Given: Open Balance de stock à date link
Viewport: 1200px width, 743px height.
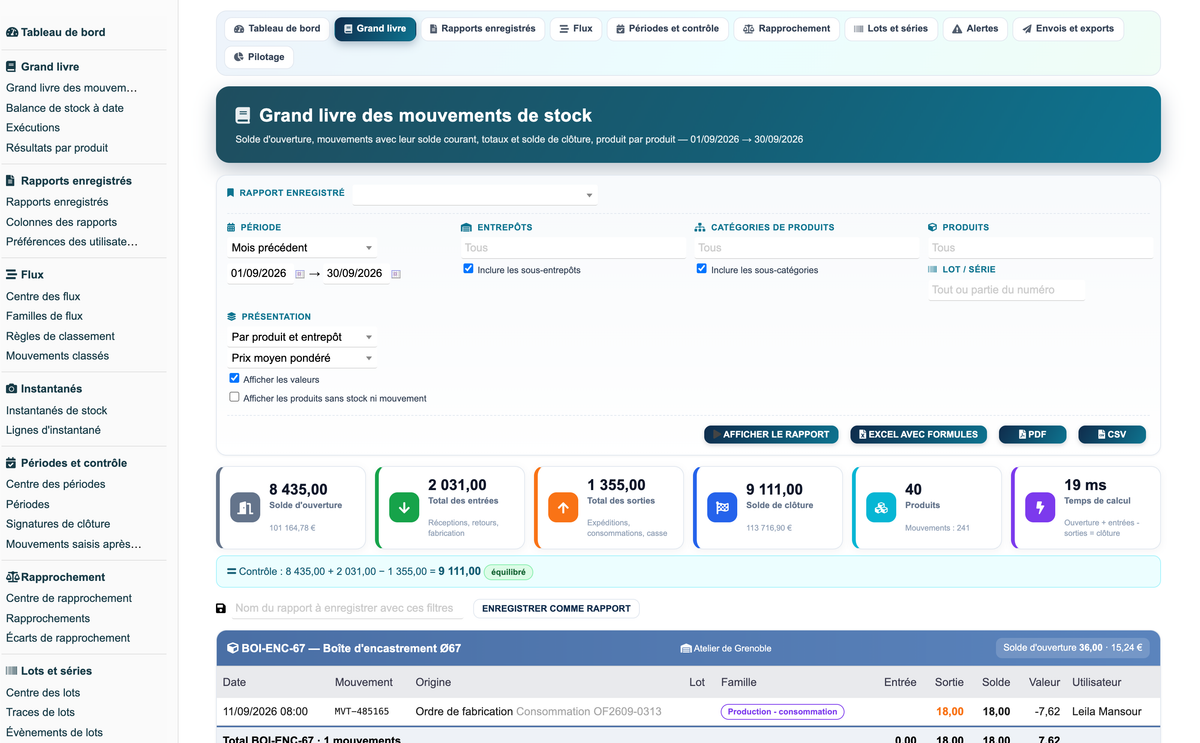Looking at the screenshot, I should point(65,108).
